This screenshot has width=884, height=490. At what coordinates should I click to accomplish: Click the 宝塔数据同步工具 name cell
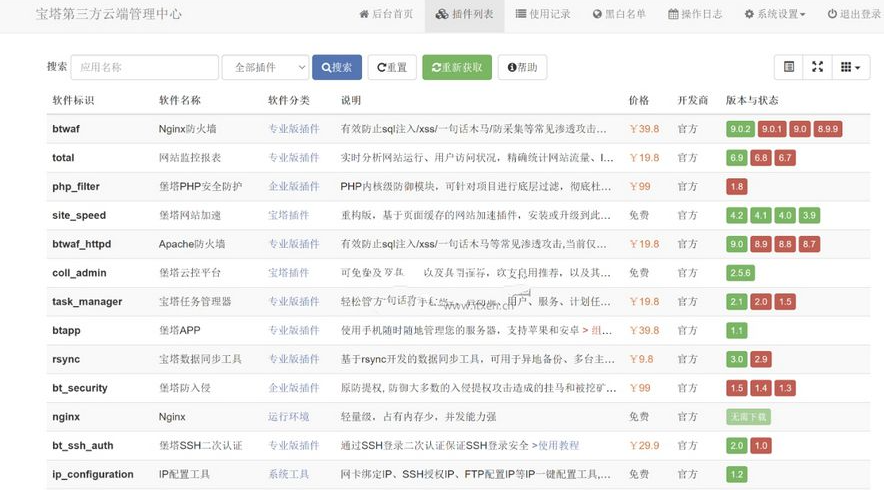click(x=200, y=359)
